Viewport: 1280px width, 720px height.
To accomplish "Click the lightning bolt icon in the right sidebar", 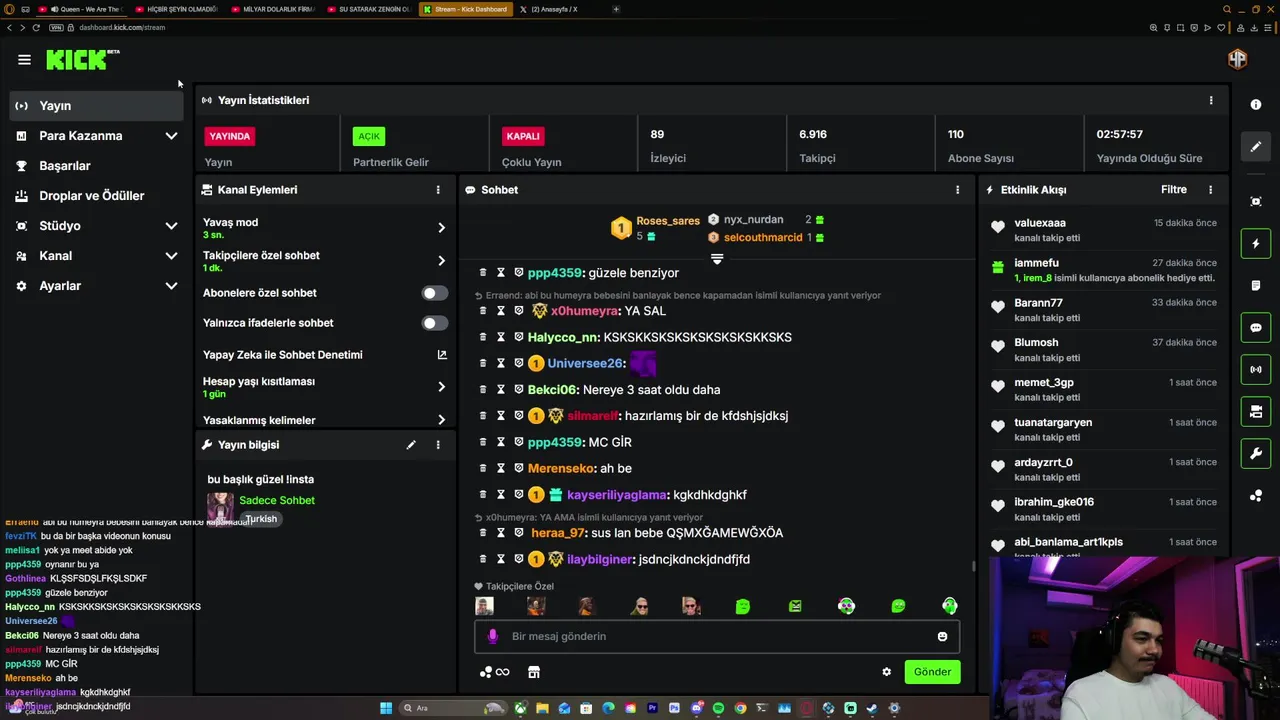I will [1256, 244].
